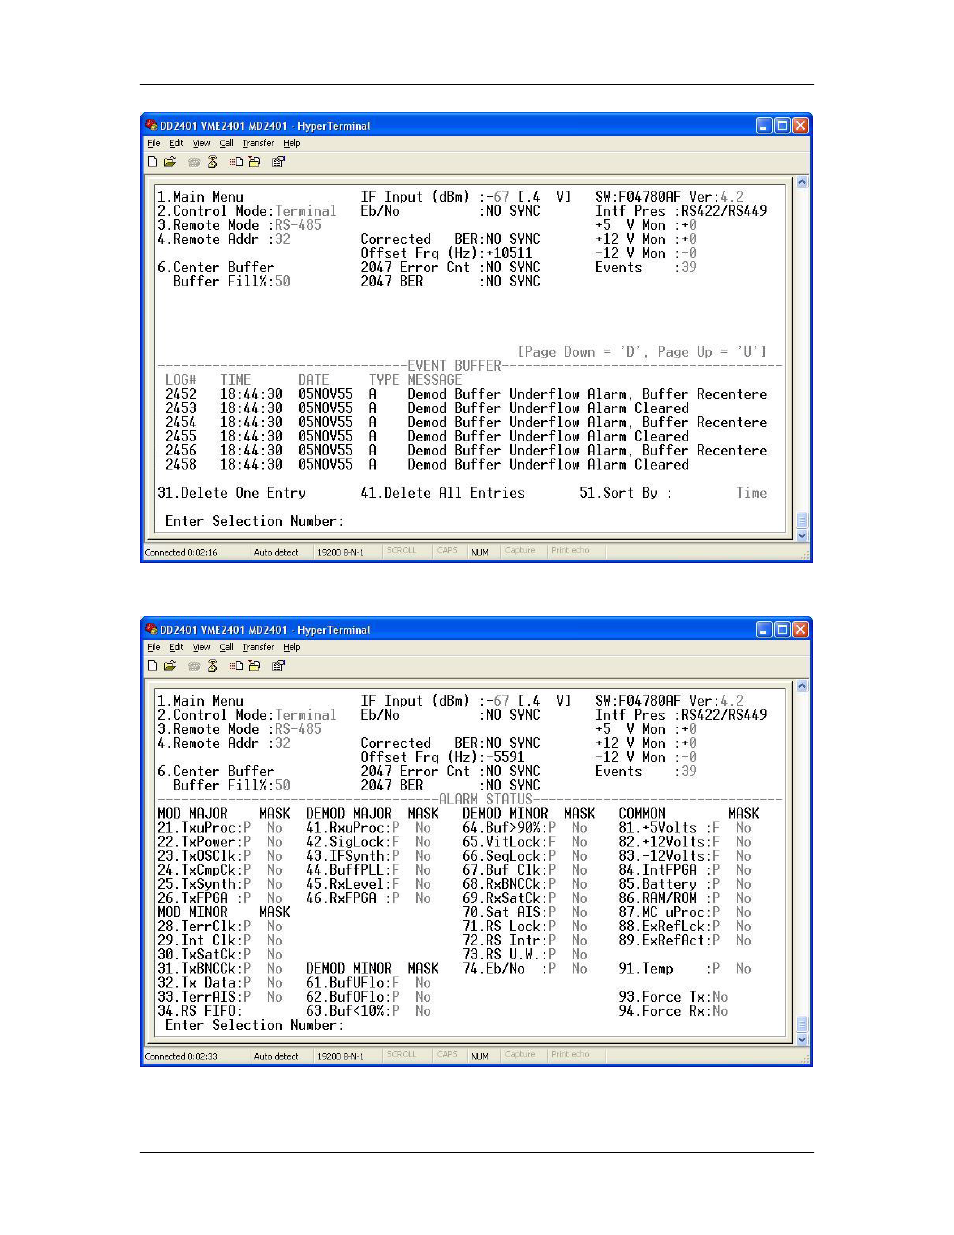Click 'Connected 0:02:33' status bar text

(181, 1056)
